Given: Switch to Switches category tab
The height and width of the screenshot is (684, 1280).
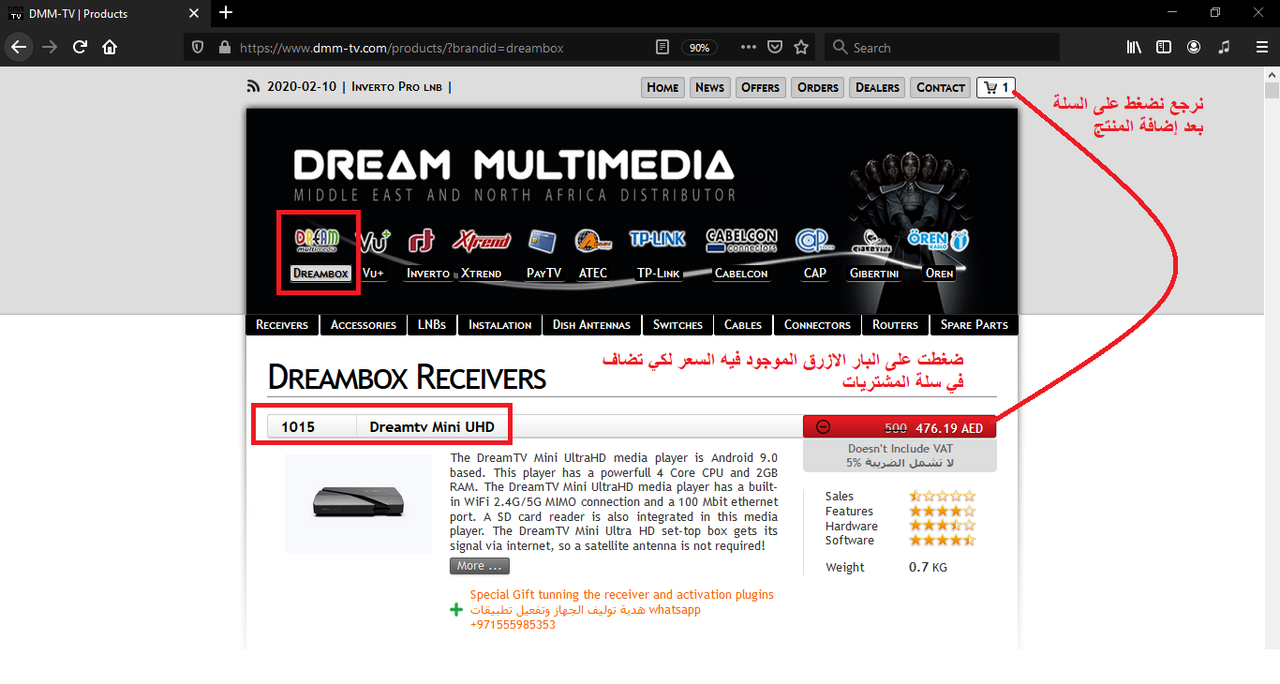Looking at the screenshot, I should 678,325.
